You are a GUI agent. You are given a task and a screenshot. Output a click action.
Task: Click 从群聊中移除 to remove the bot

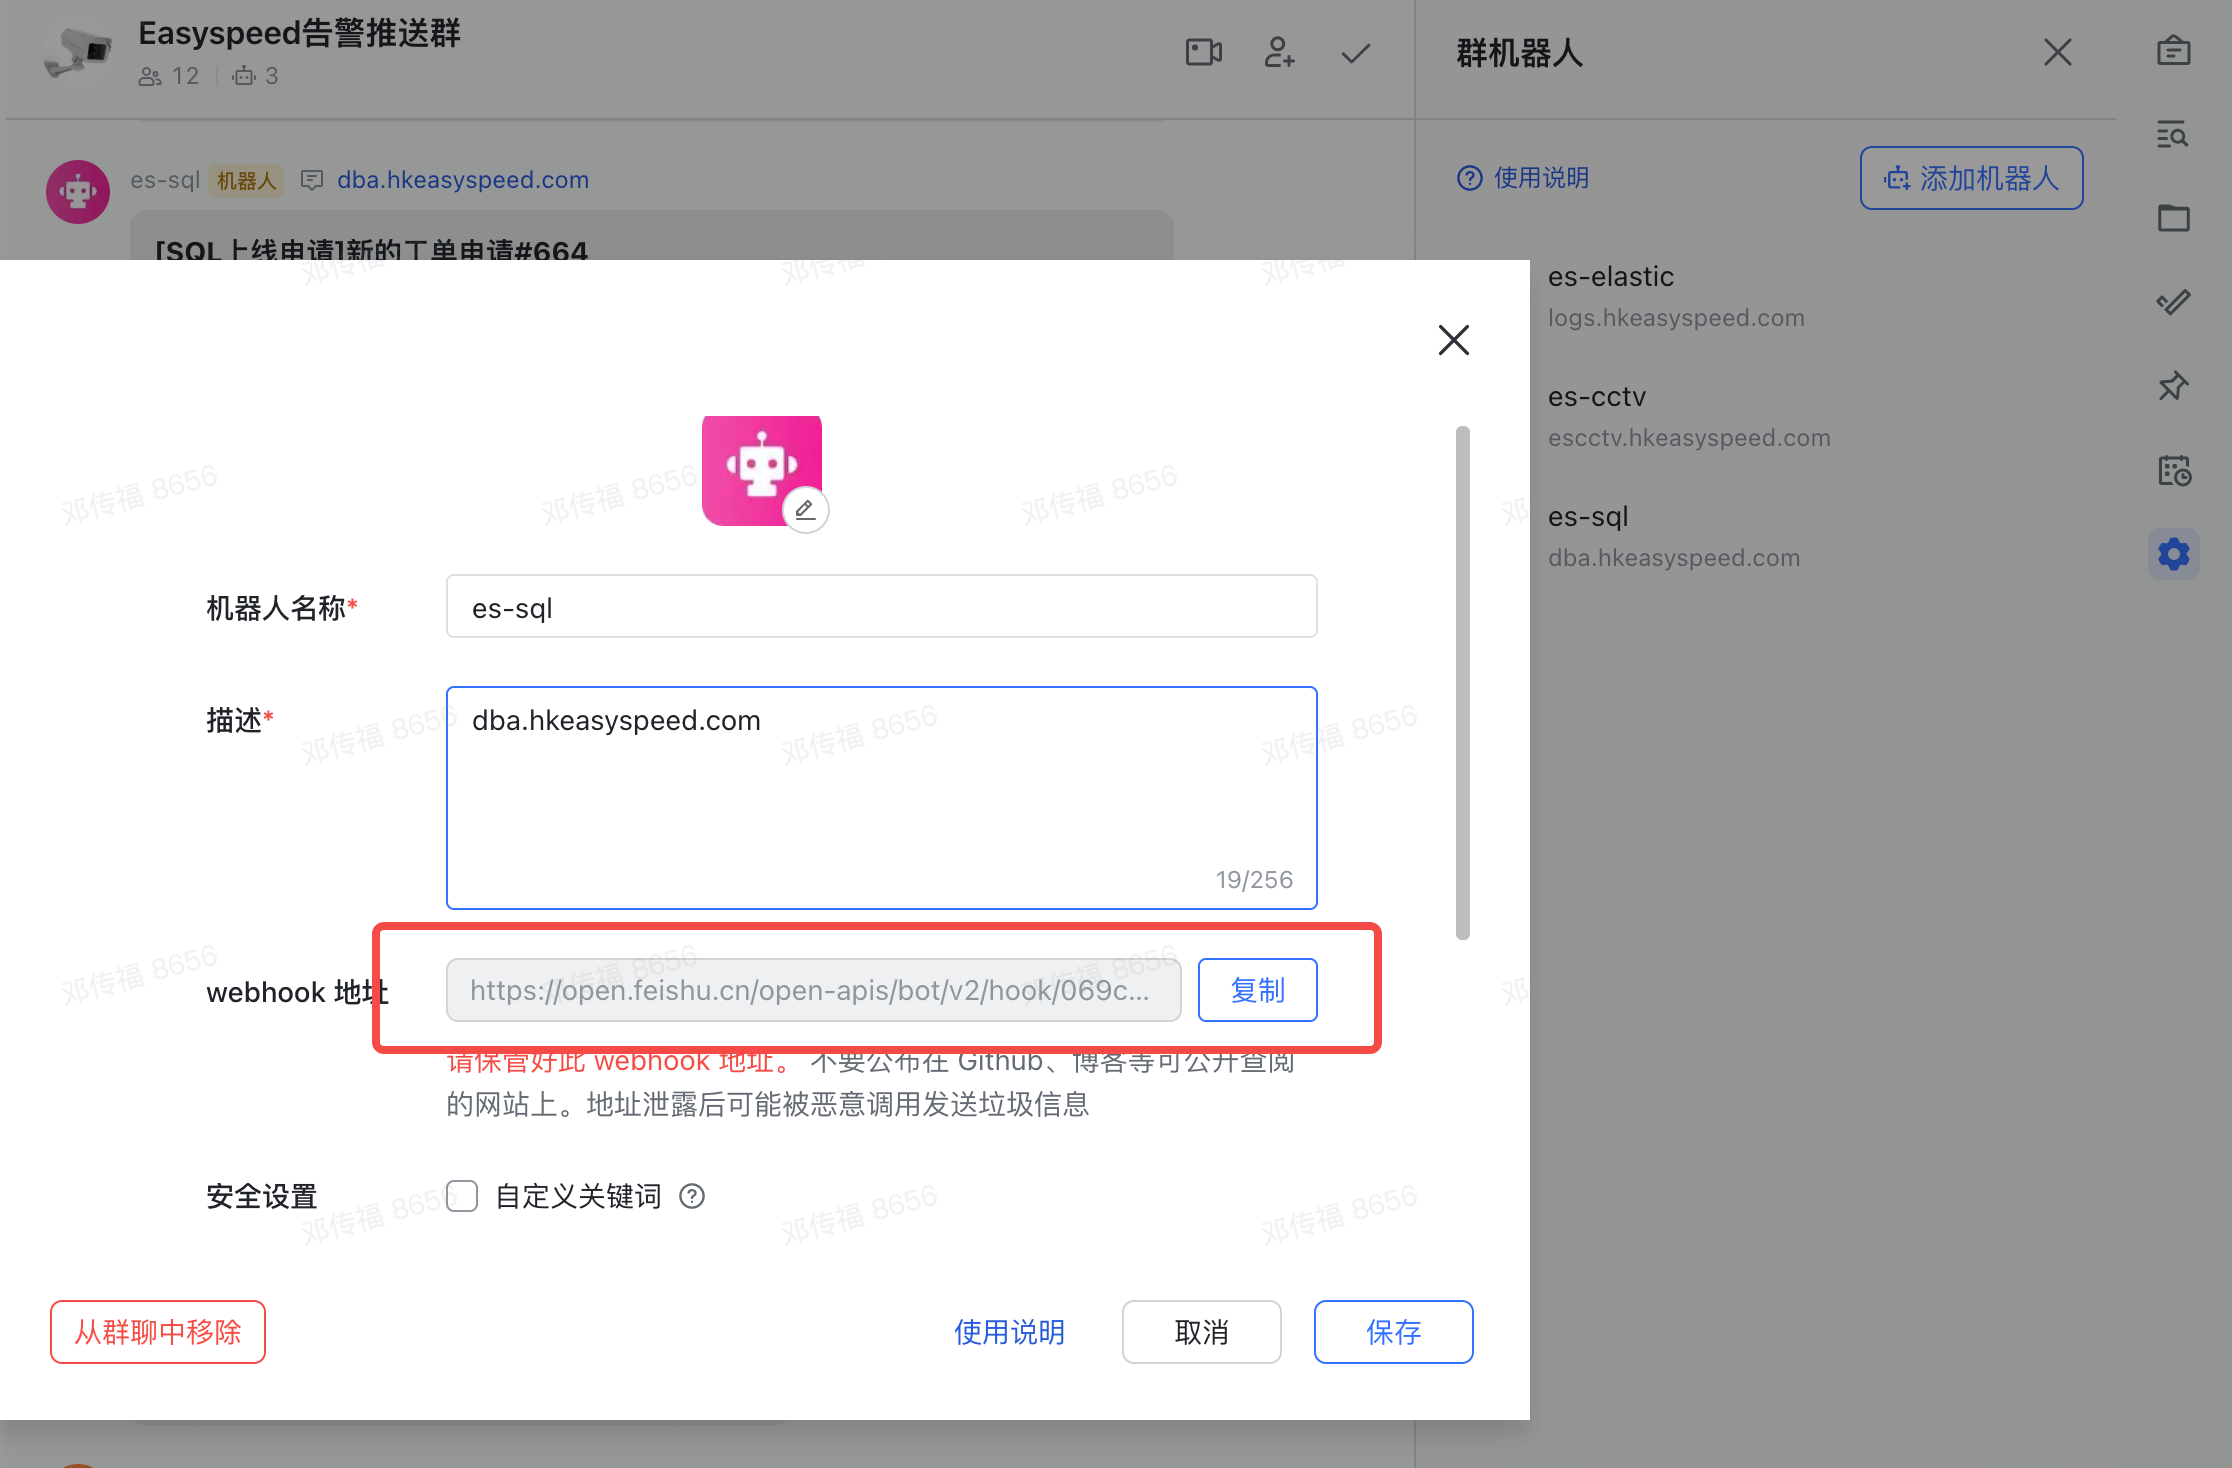click(x=158, y=1332)
